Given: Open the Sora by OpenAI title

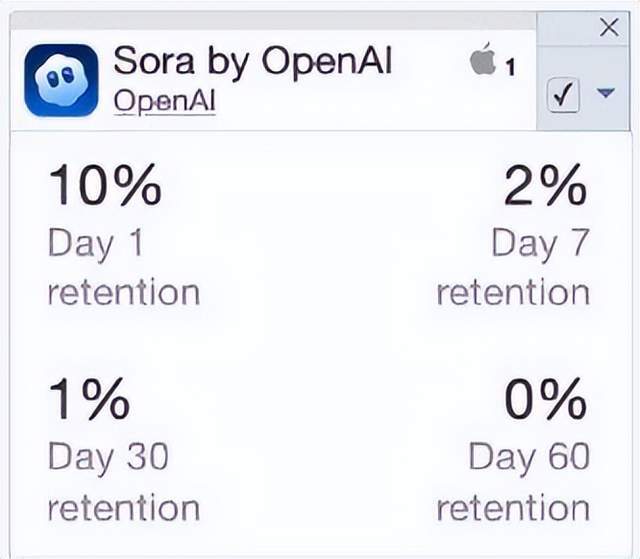Looking at the screenshot, I should tap(253, 61).
